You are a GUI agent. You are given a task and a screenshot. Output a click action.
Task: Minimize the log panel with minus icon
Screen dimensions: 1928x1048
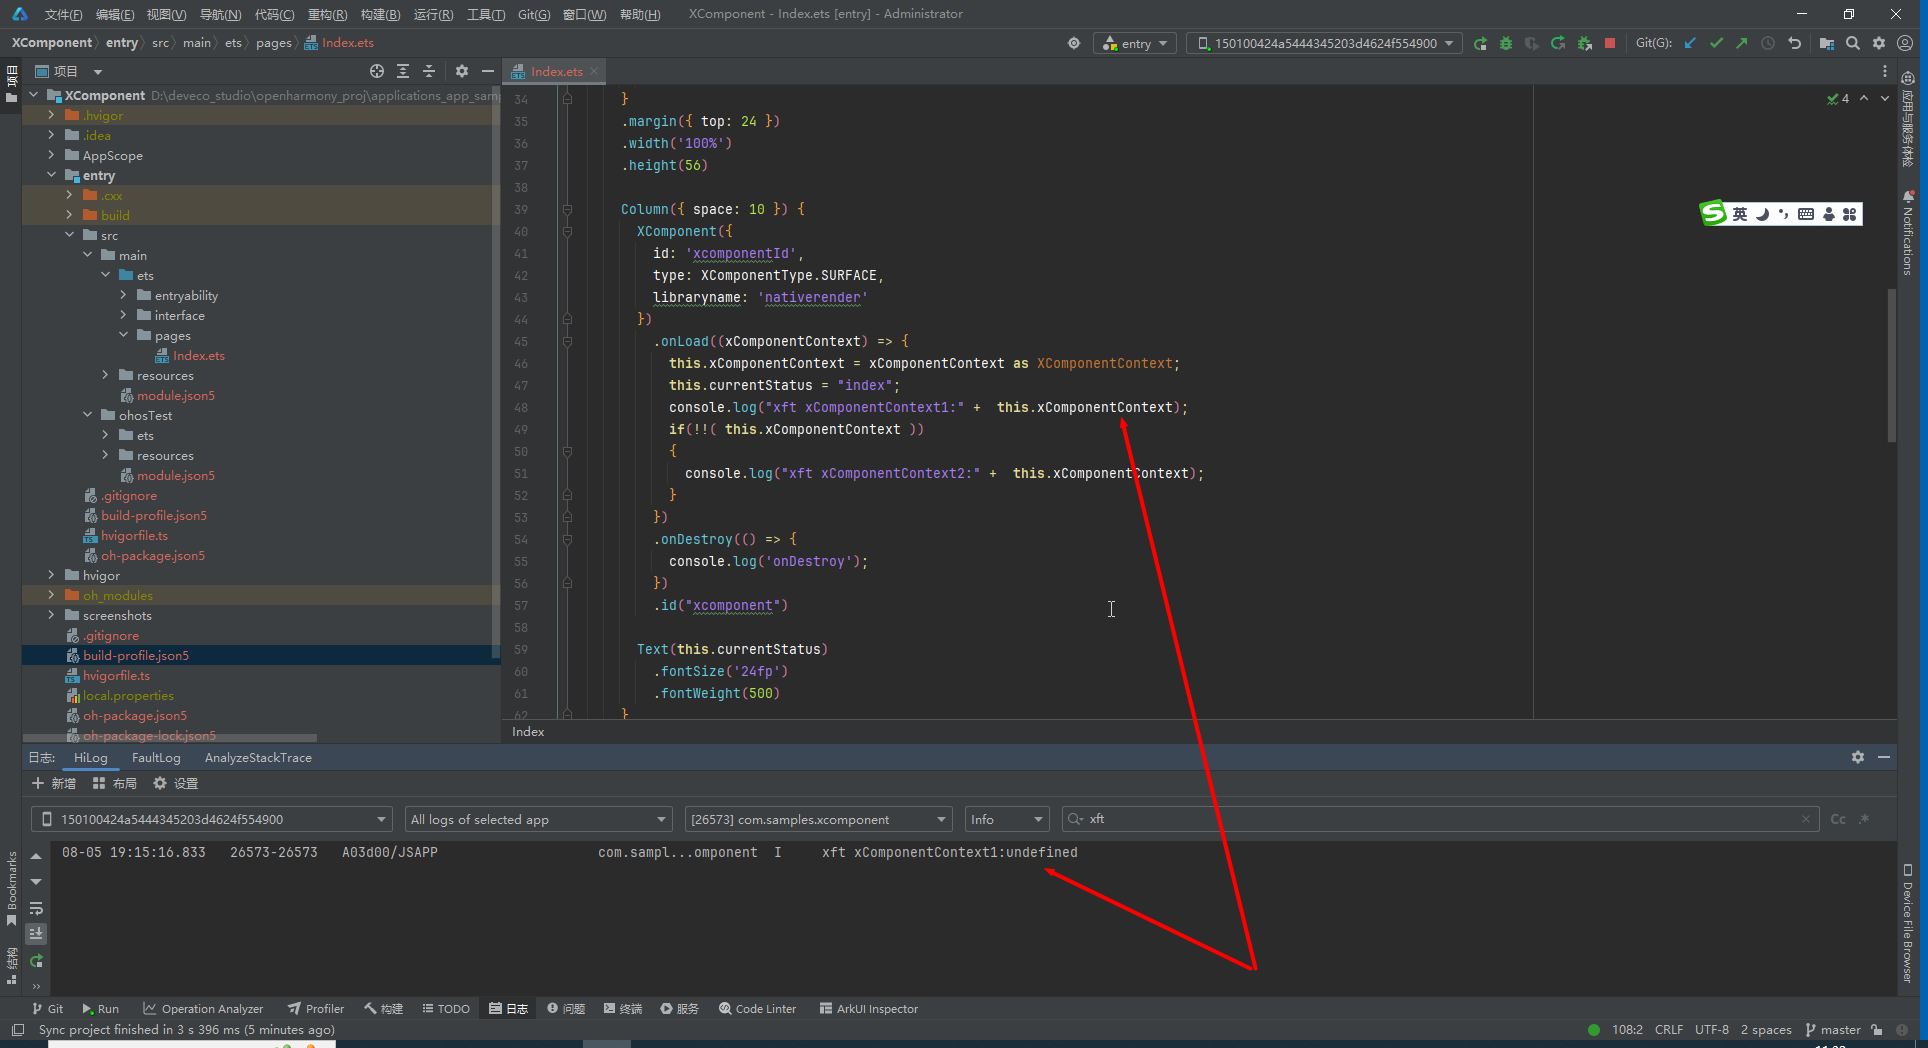point(1884,757)
